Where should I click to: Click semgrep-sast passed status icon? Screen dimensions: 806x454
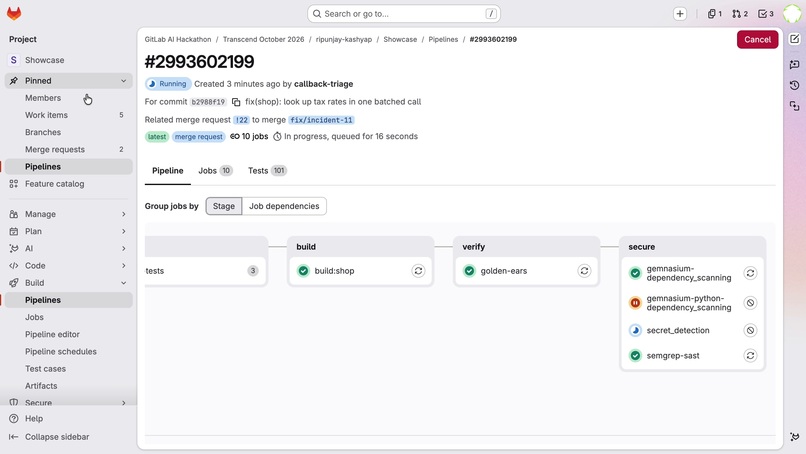click(x=635, y=355)
